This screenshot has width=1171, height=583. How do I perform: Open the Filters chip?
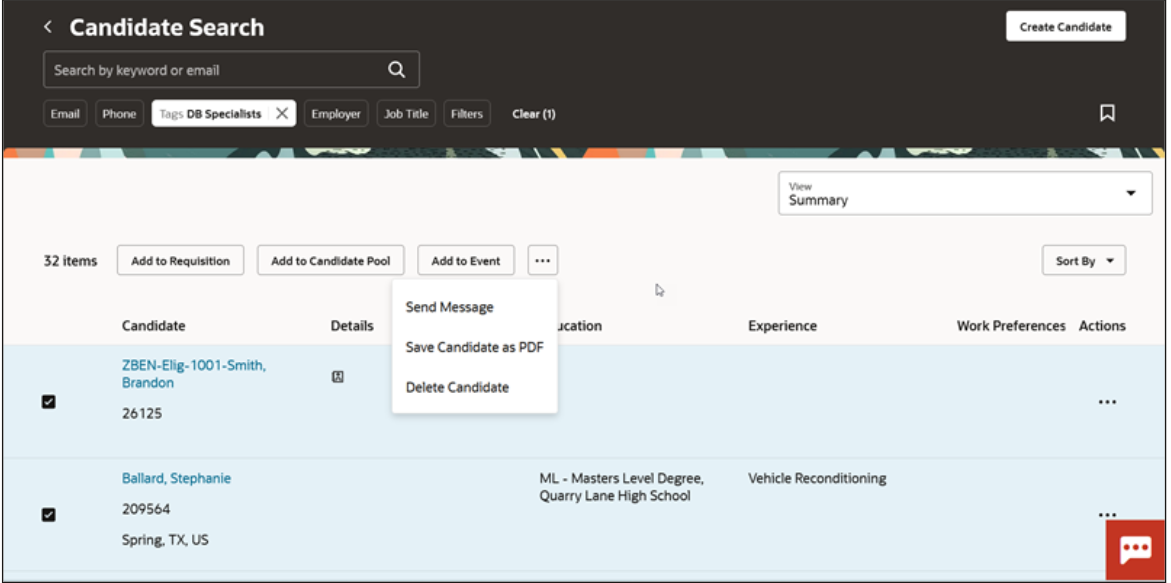point(467,113)
